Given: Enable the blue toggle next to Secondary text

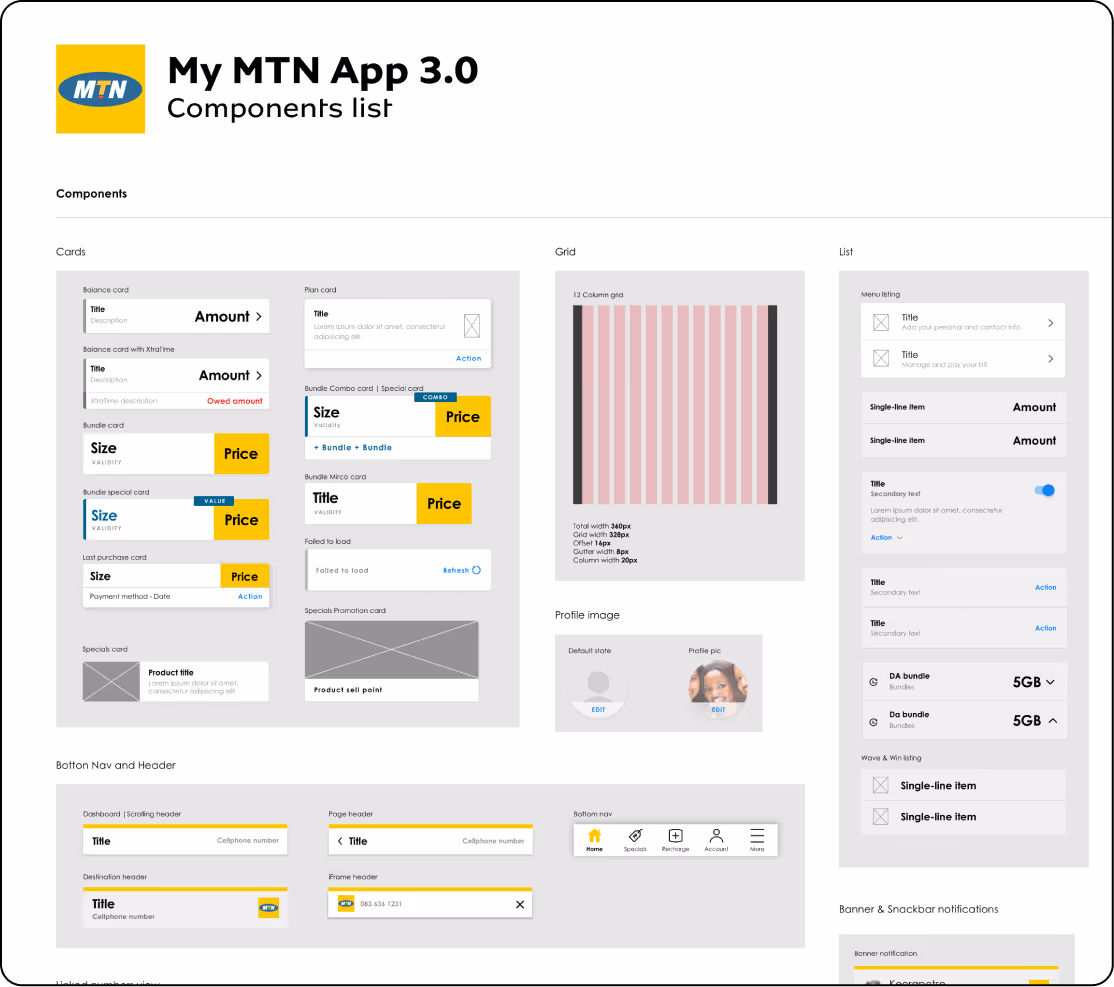Looking at the screenshot, I should [x=1044, y=490].
